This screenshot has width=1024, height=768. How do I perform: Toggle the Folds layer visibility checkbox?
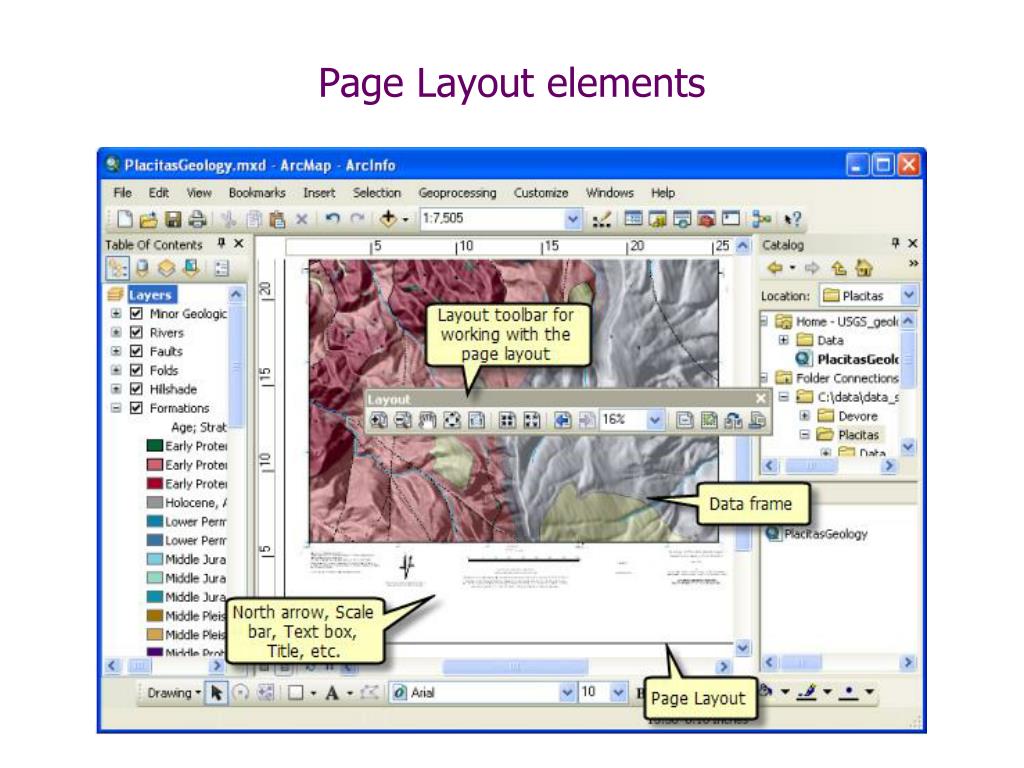coord(136,370)
